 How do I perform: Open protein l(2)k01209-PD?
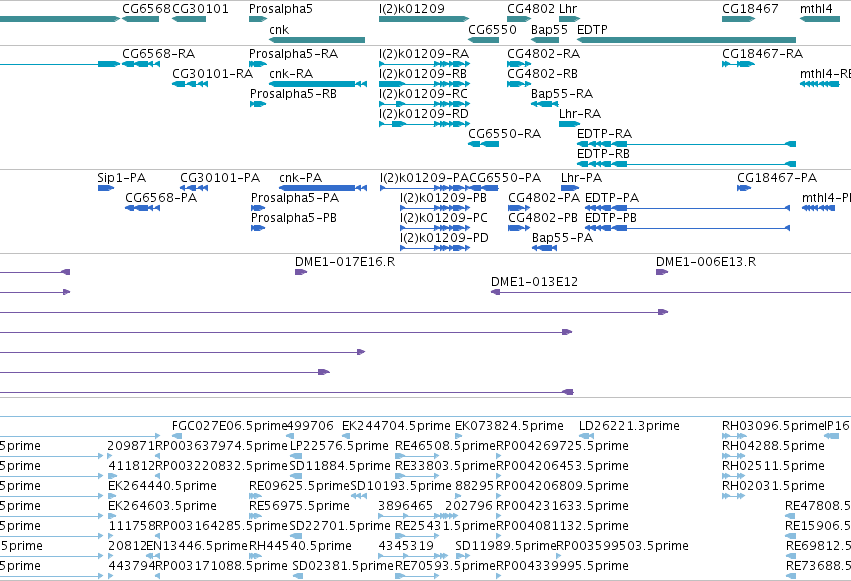(x=435, y=248)
